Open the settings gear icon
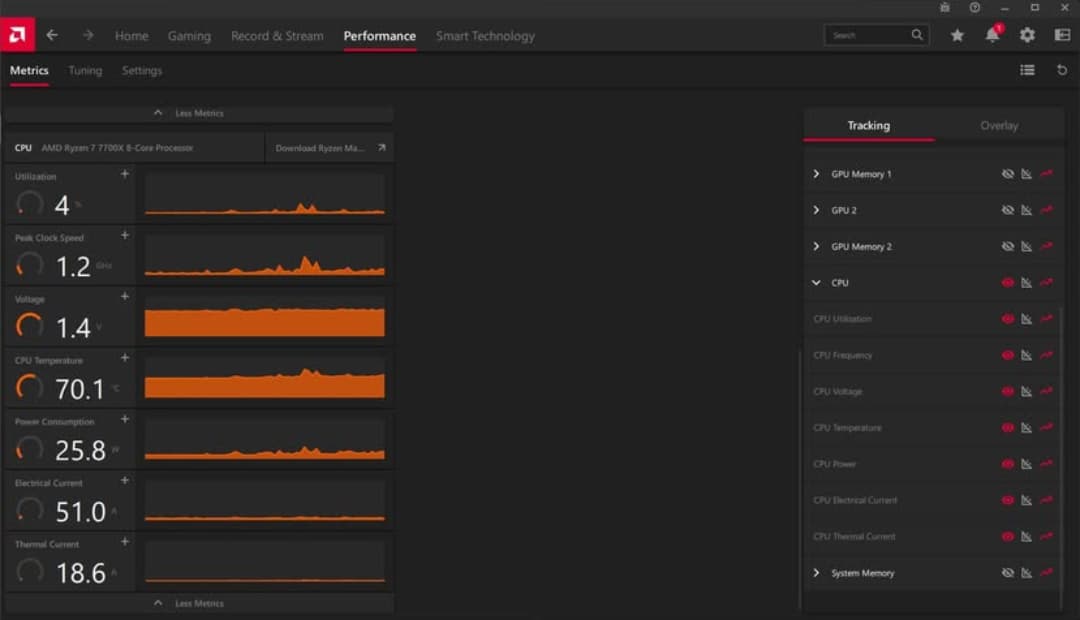This screenshot has height=620, width=1080. coord(1027,35)
